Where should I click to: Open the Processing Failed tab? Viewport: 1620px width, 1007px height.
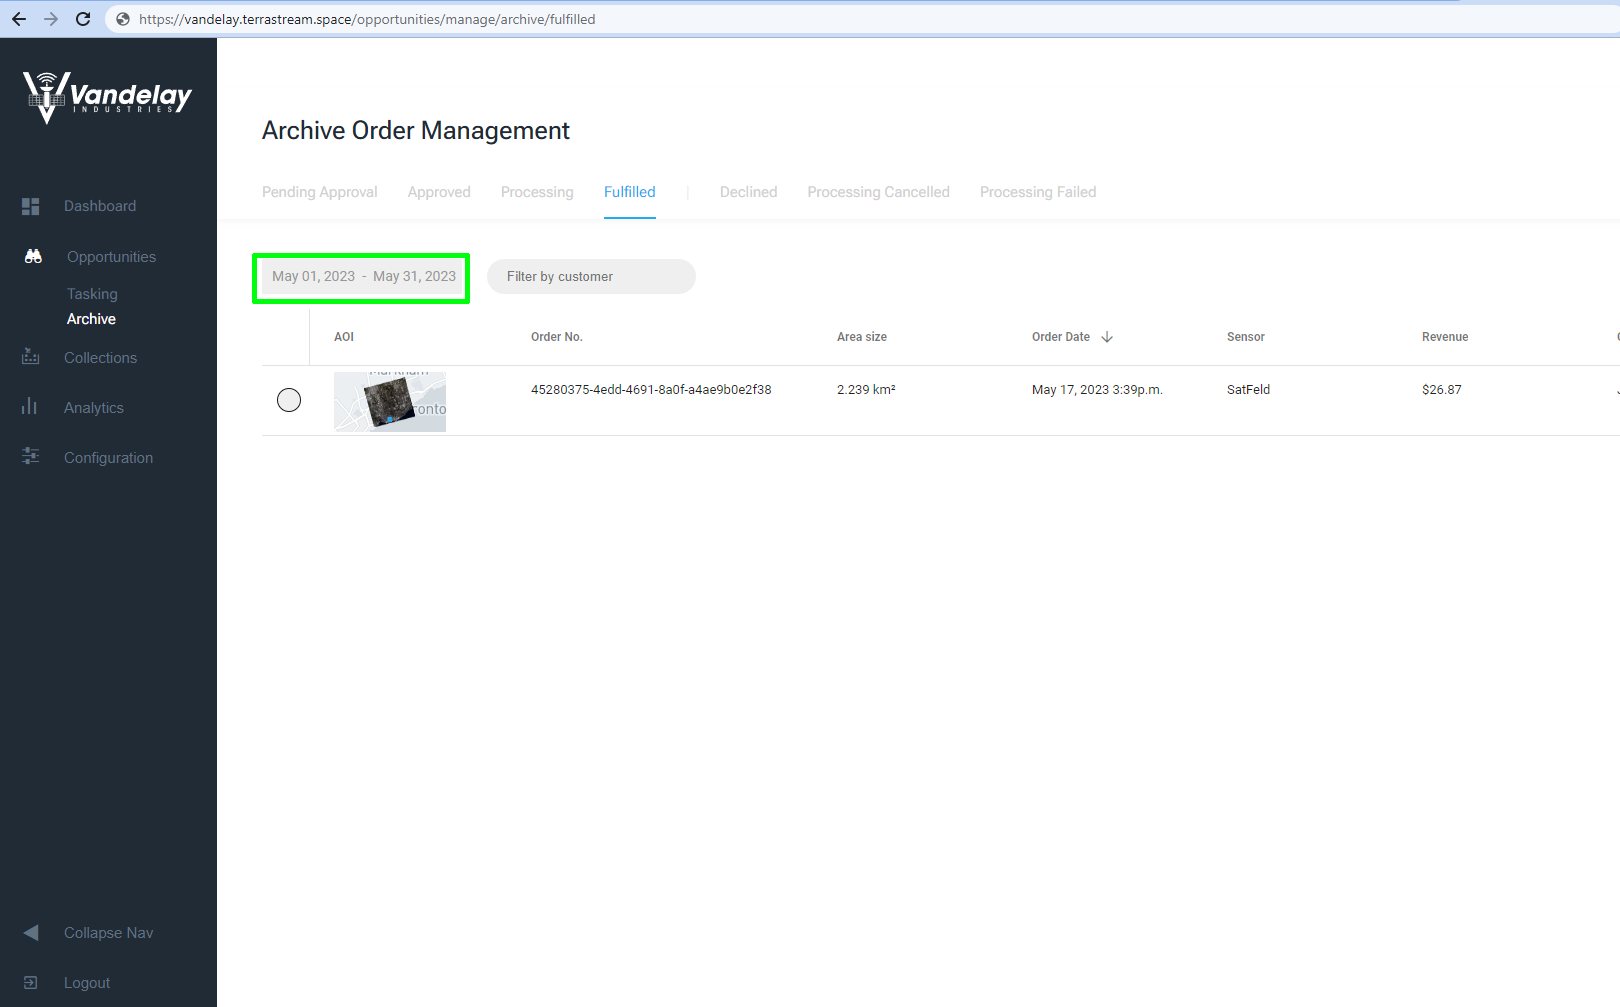1038,192
